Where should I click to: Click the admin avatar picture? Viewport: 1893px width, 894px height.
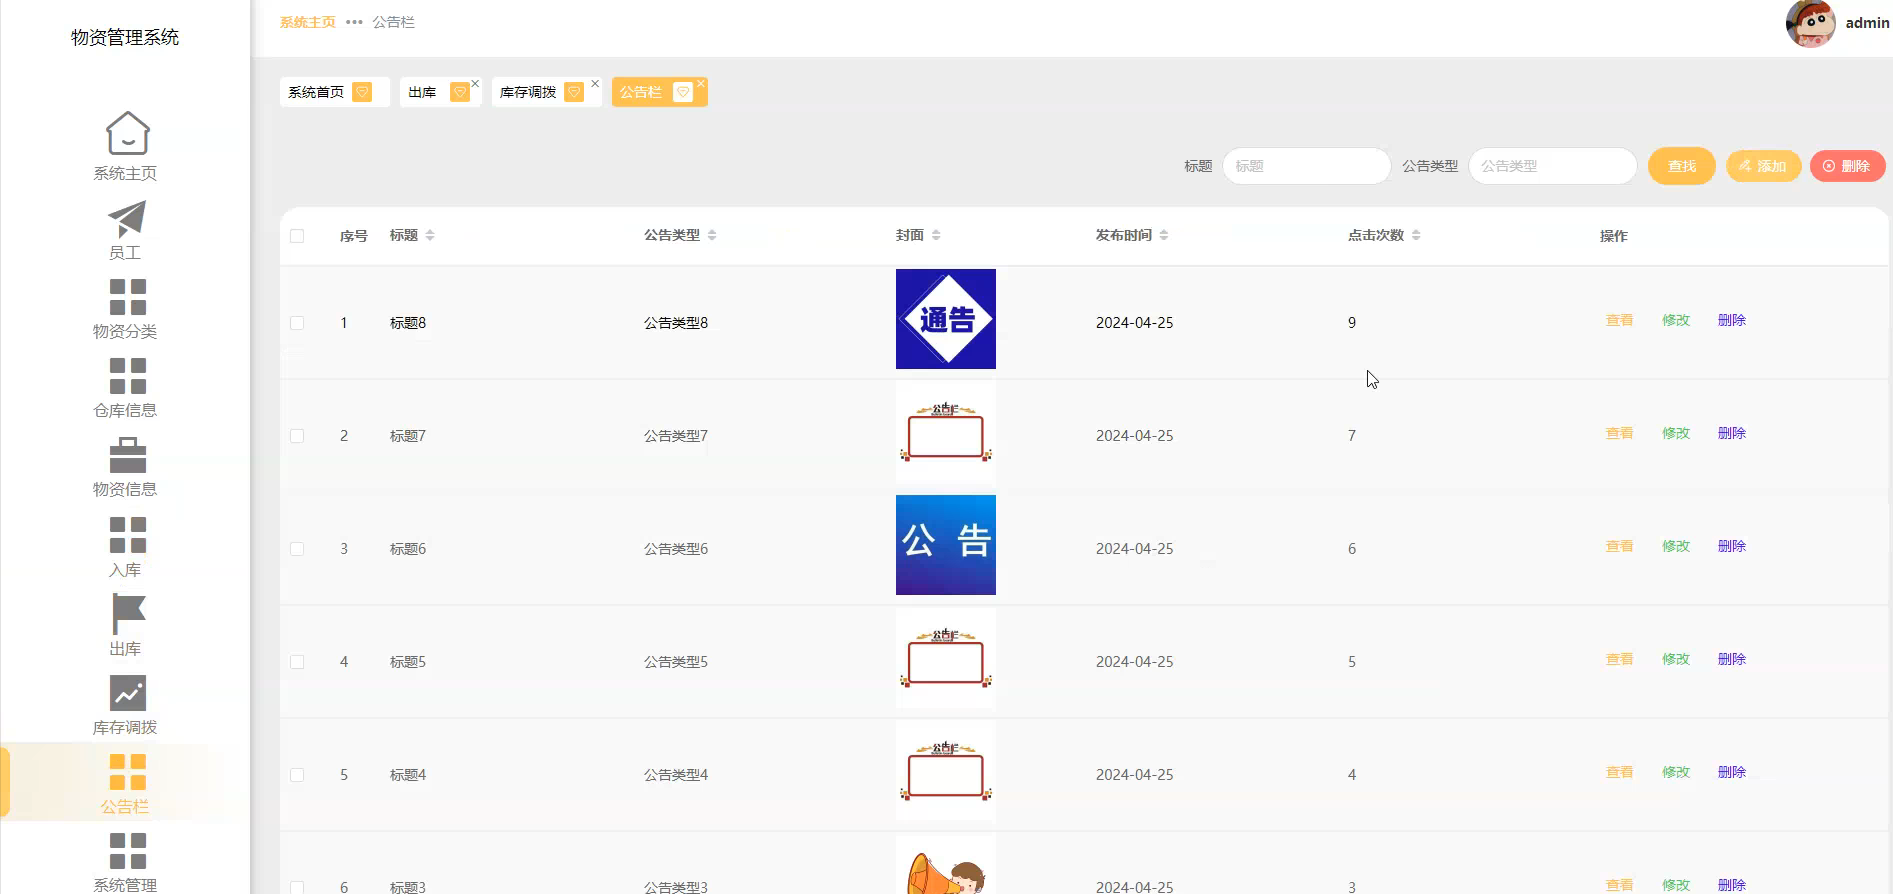(1811, 23)
